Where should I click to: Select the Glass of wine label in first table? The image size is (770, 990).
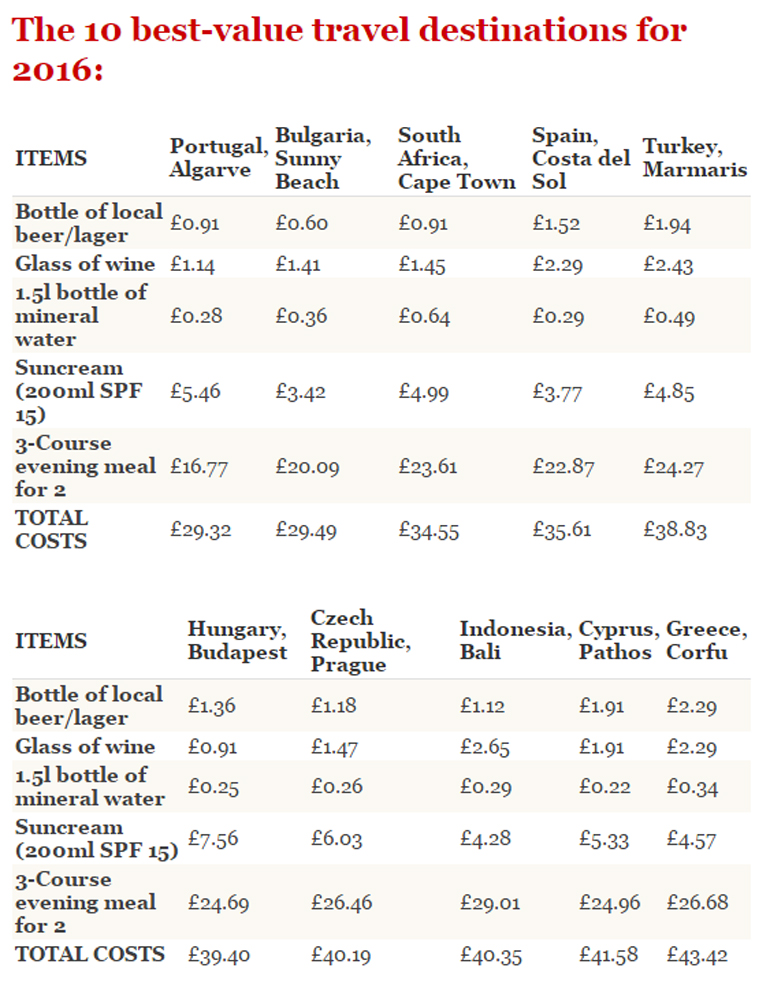pos(85,264)
